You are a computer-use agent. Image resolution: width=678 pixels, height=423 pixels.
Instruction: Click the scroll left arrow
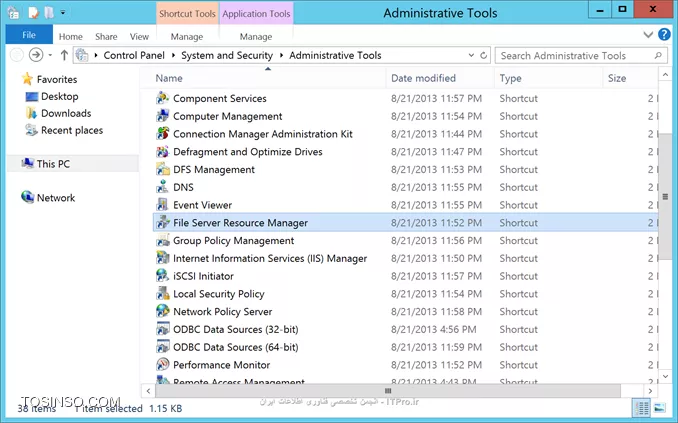coord(148,391)
